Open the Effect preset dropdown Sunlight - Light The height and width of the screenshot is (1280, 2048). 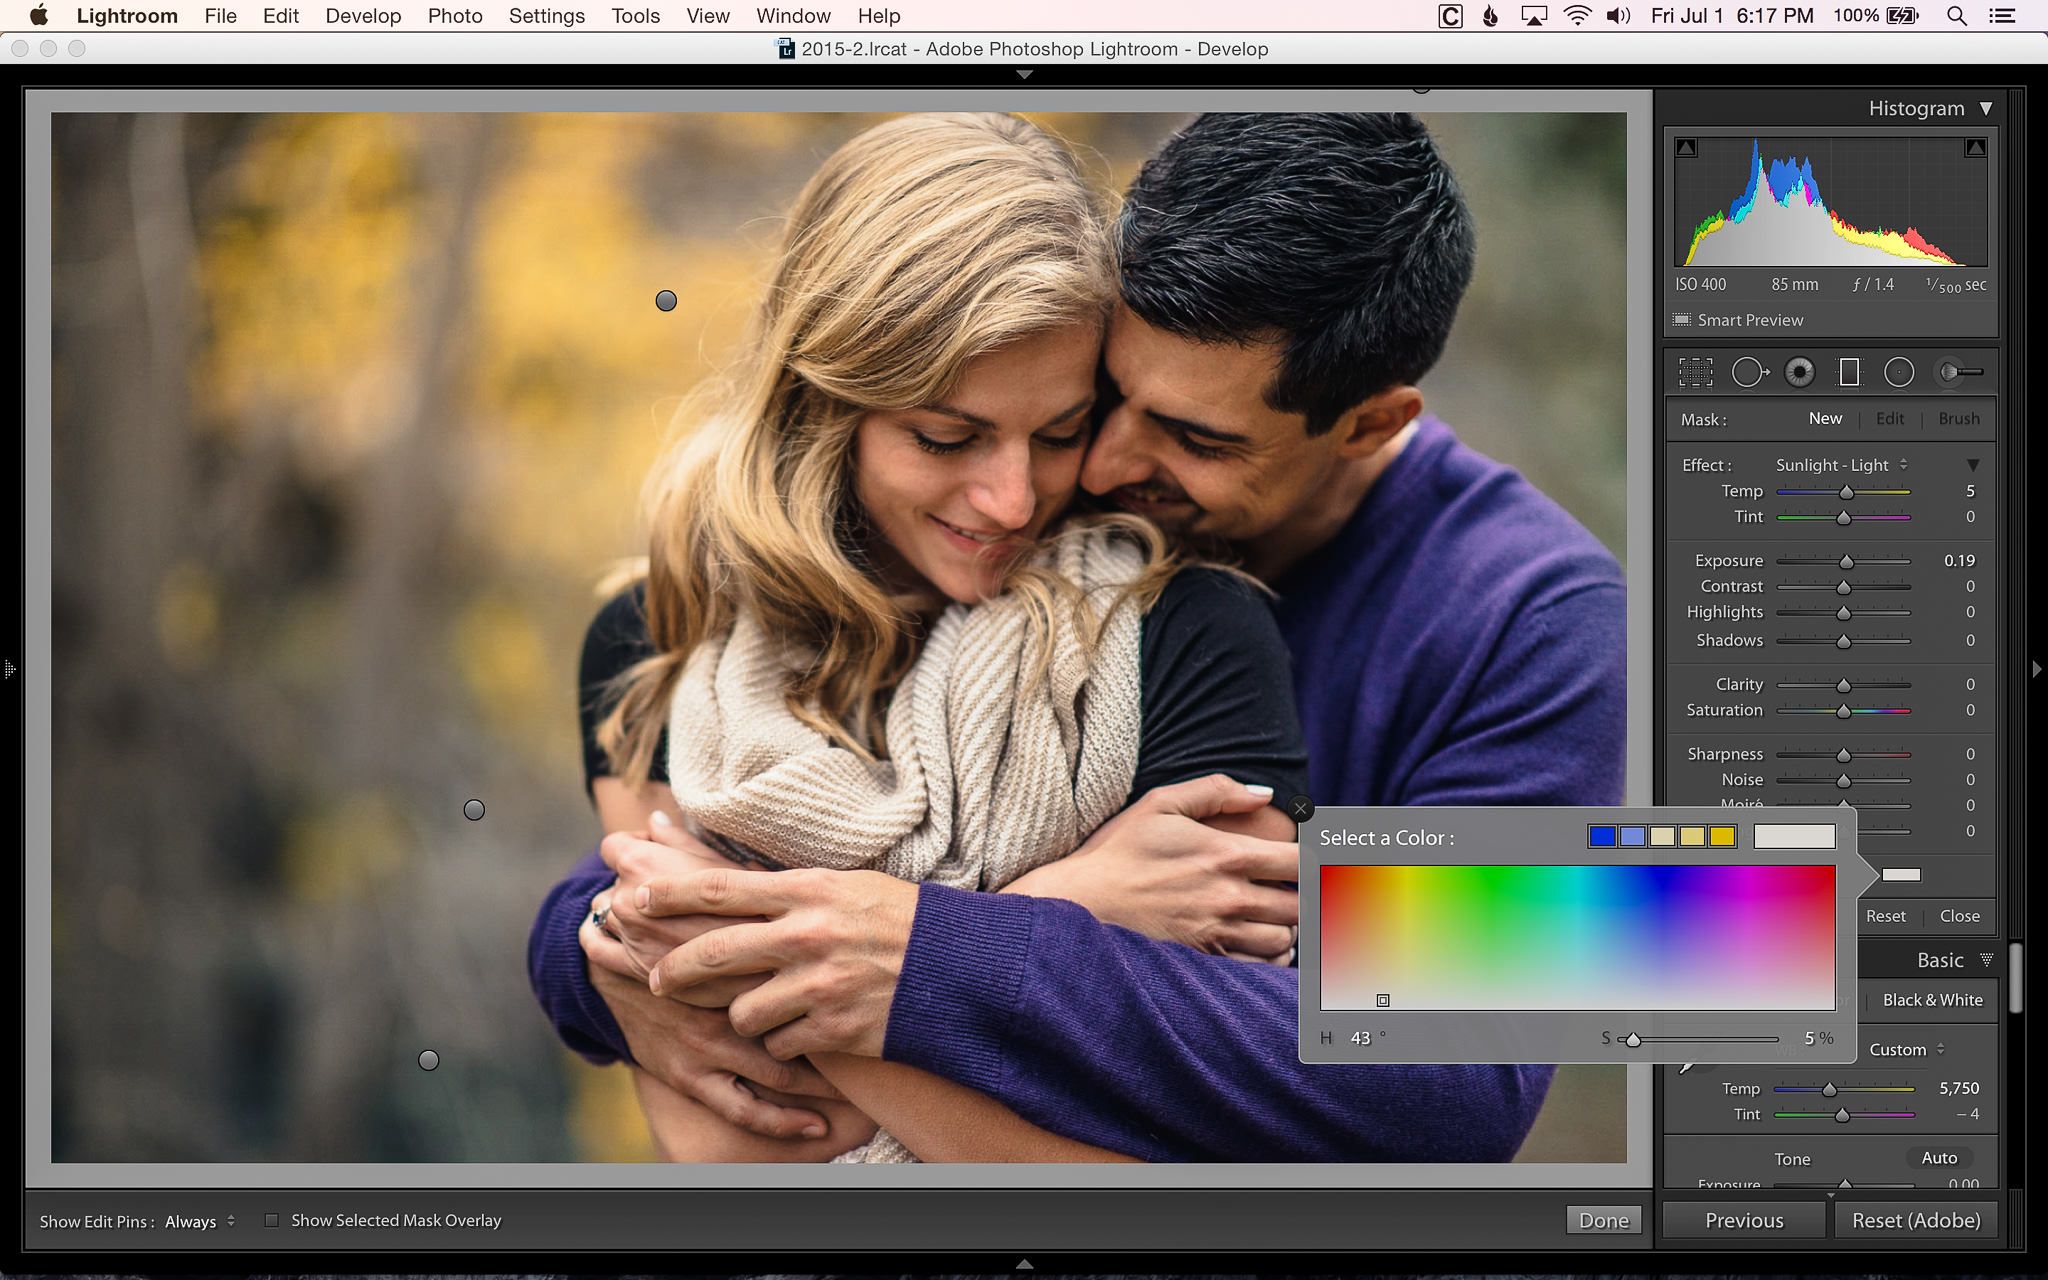click(x=1841, y=465)
